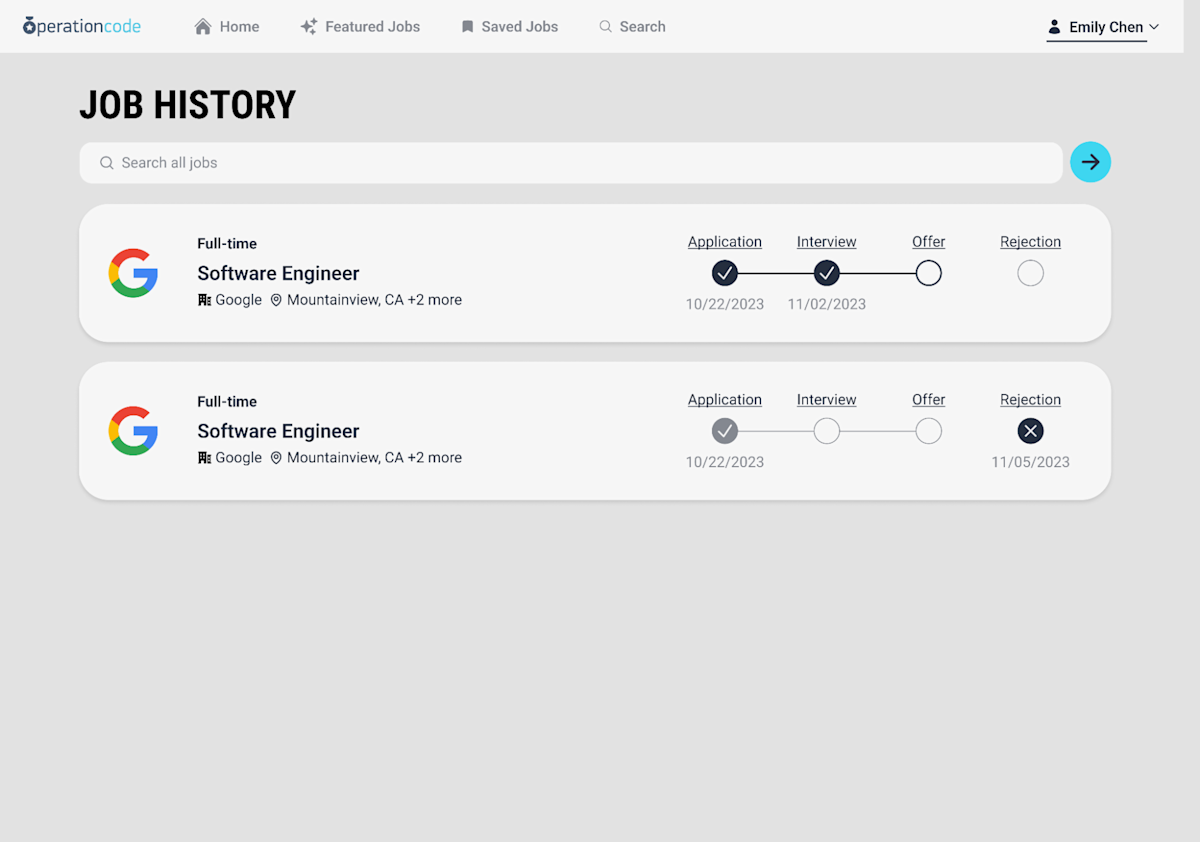
Task: Open the Home nav item
Action: click(x=227, y=27)
